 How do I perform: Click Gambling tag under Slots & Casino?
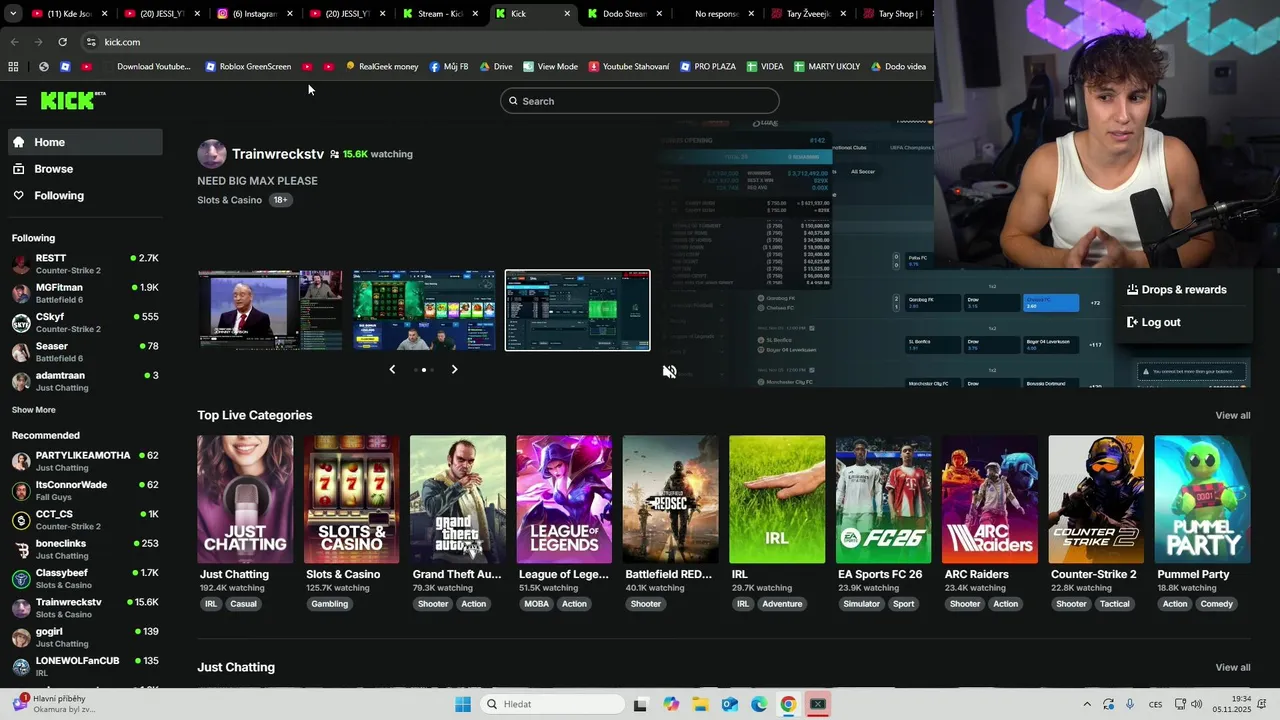click(x=329, y=604)
